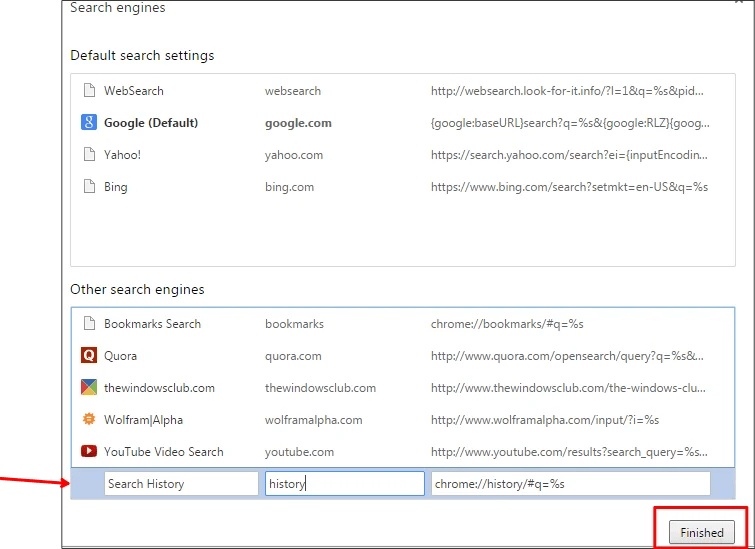The width and height of the screenshot is (755, 549).
Task: Select the 'Bookmarks Search' engine name
Action: 152,324
